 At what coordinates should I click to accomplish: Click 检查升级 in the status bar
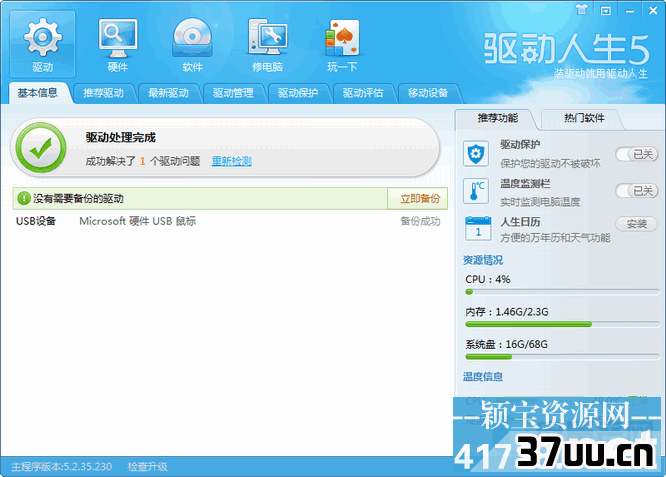coord(147,467)
